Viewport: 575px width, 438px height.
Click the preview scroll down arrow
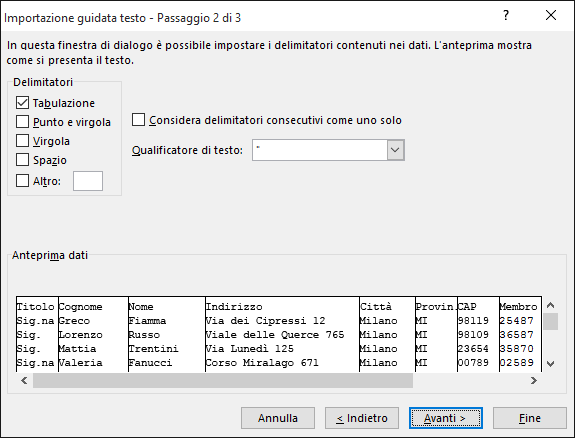pyautogui.click(x=550, y=364)
